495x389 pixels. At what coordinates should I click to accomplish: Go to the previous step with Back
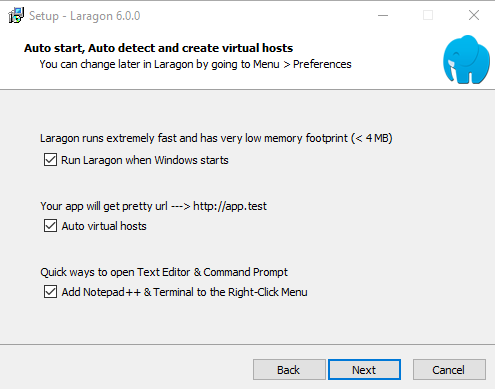[x=289, y=369]
